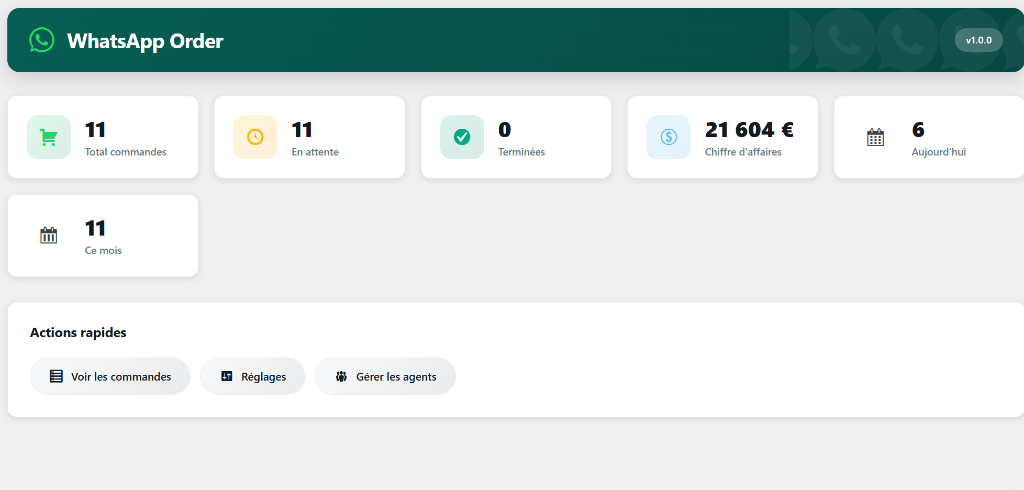The height and width of the screenshot is (490, 1024).
Task: Click the green checkmark Terminées icon
Action: point(462,137)
